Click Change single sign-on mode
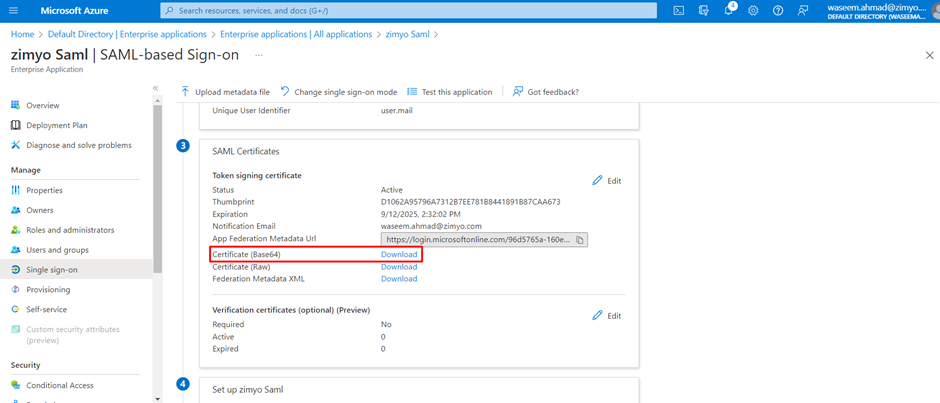Viewport: 940px width, 403px height. click(338, 92)
